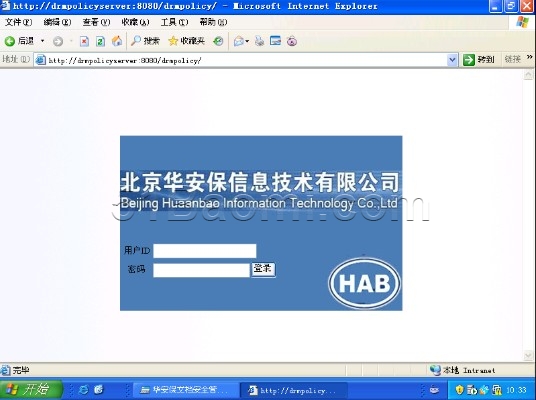Open Search with the magnifier icon

pyautogui.click(x=136, y=41)
